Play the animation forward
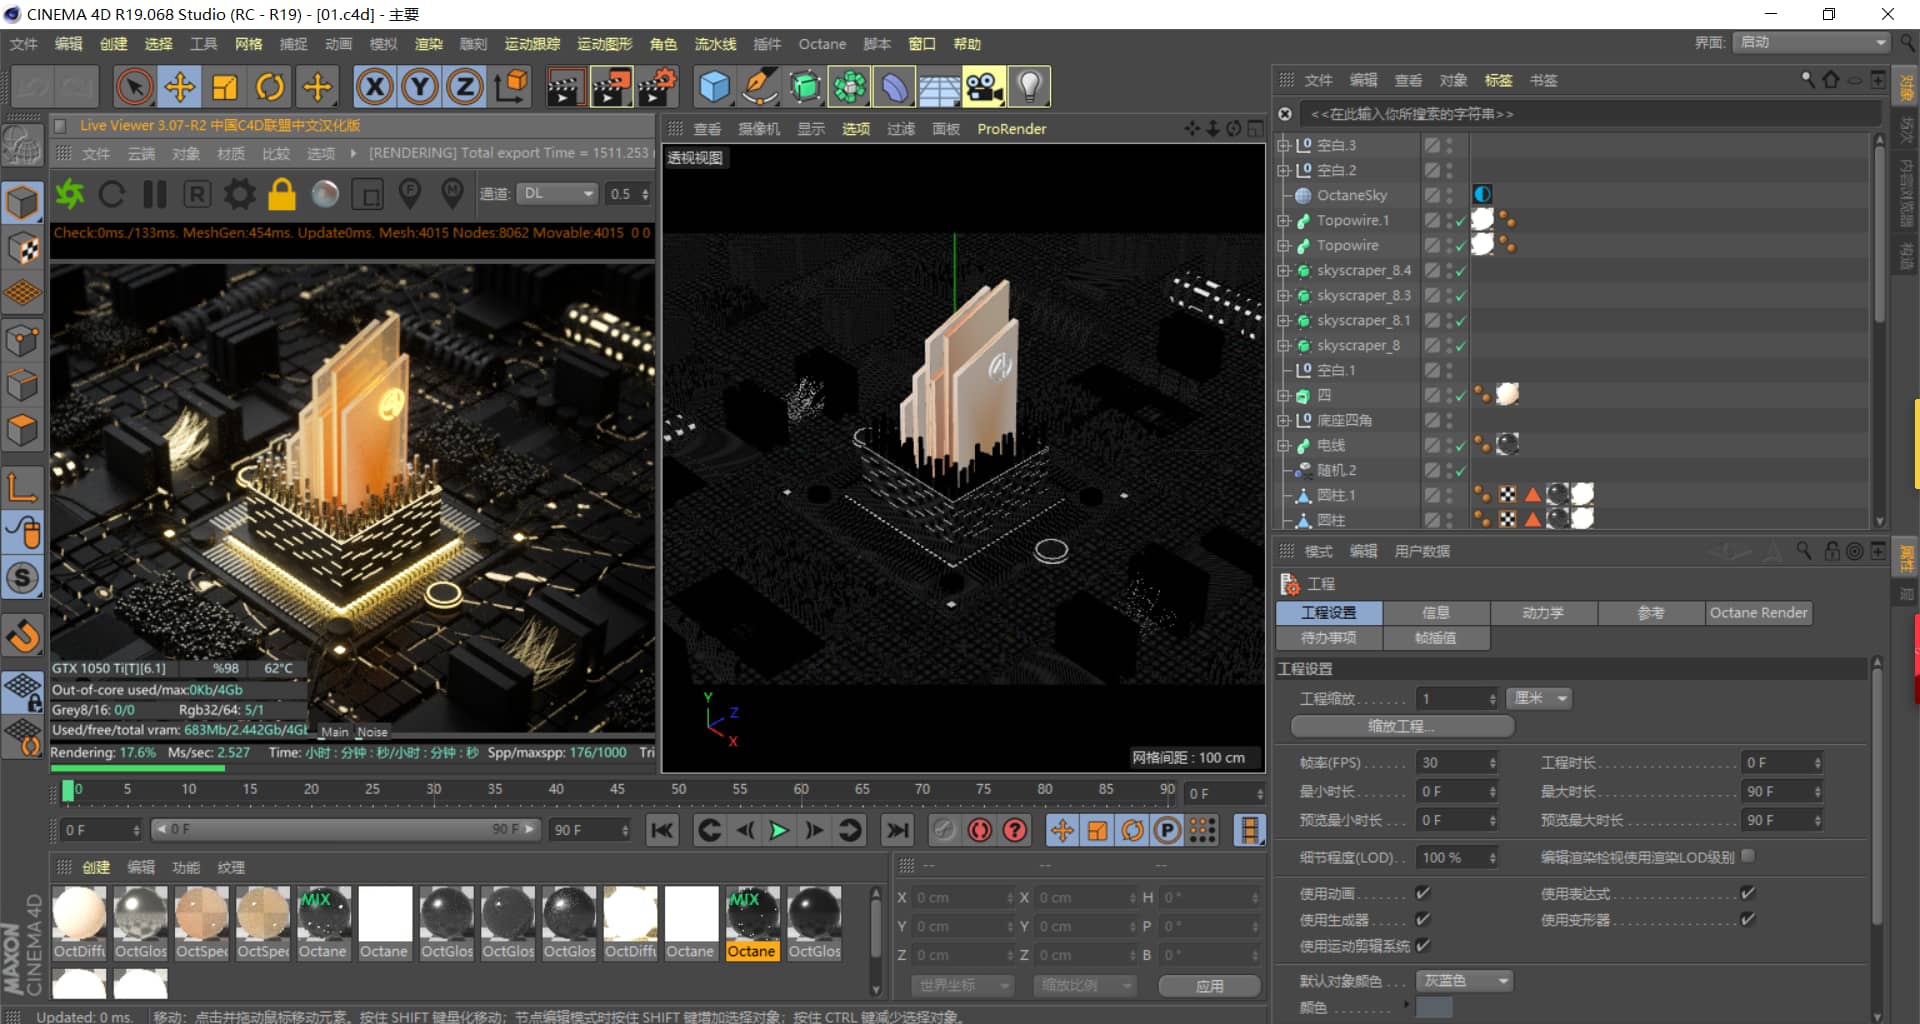 point(779,830)
